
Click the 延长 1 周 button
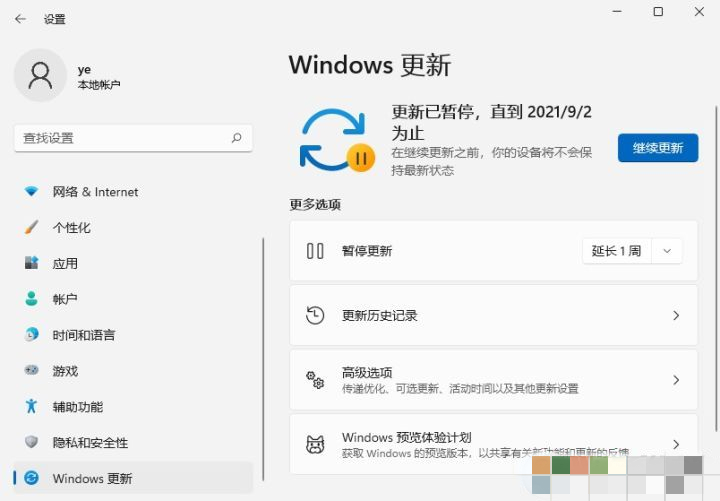(616, 251)
